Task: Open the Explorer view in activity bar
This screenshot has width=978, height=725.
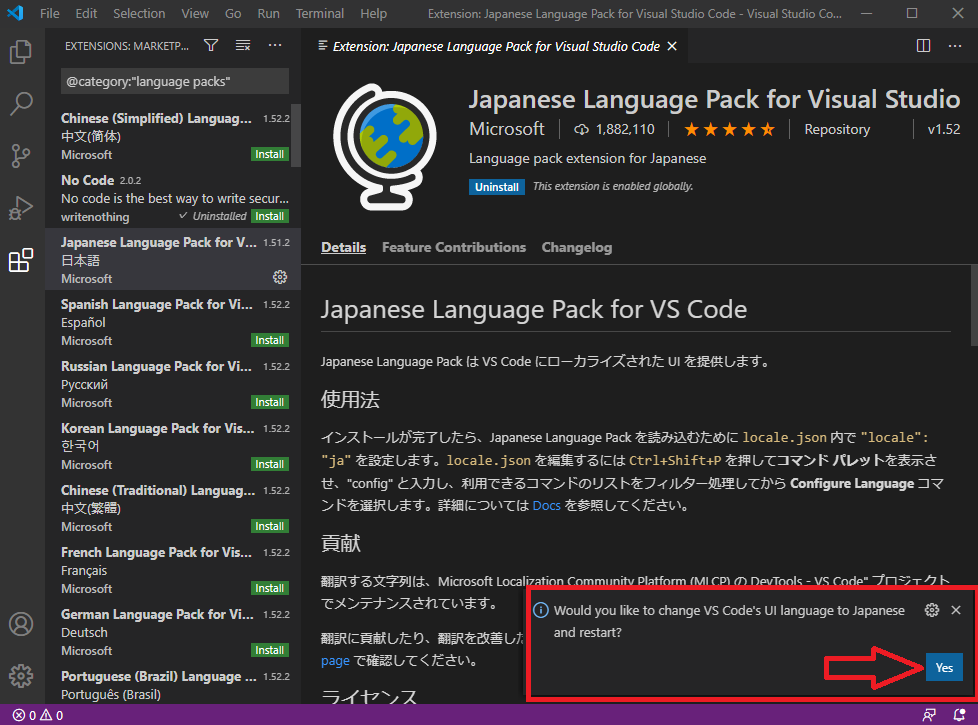Action: coord(21,52)
